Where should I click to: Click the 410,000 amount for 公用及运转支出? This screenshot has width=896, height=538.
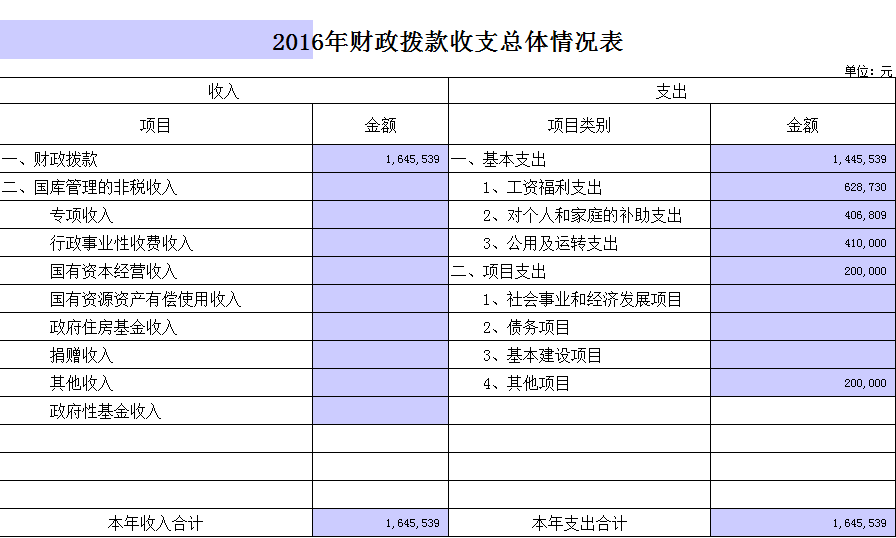coord(802,243)
